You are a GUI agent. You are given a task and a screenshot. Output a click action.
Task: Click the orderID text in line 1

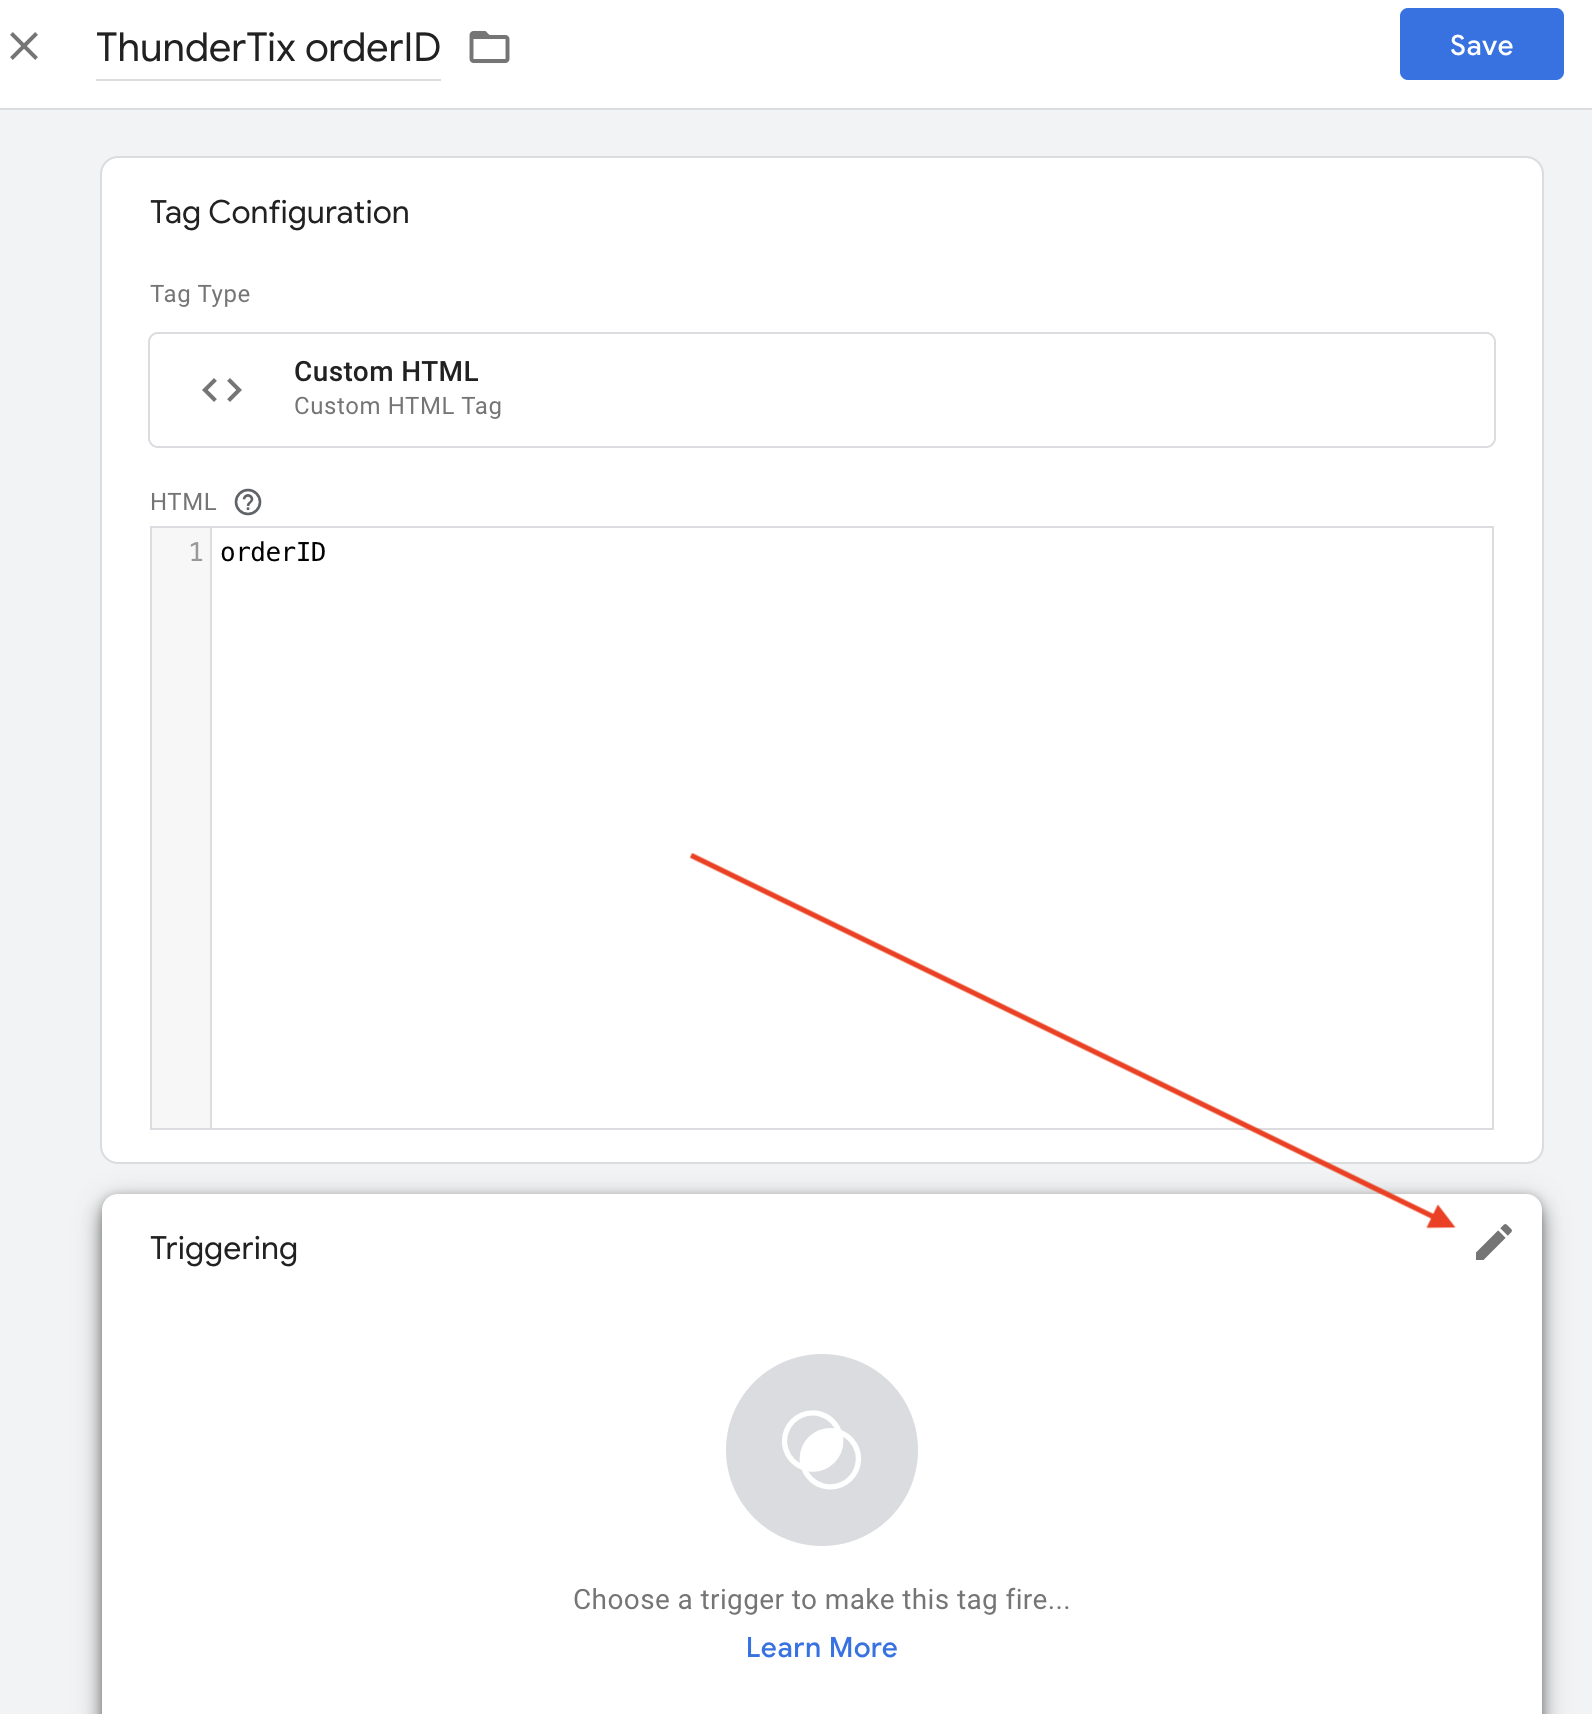[273, 552]
